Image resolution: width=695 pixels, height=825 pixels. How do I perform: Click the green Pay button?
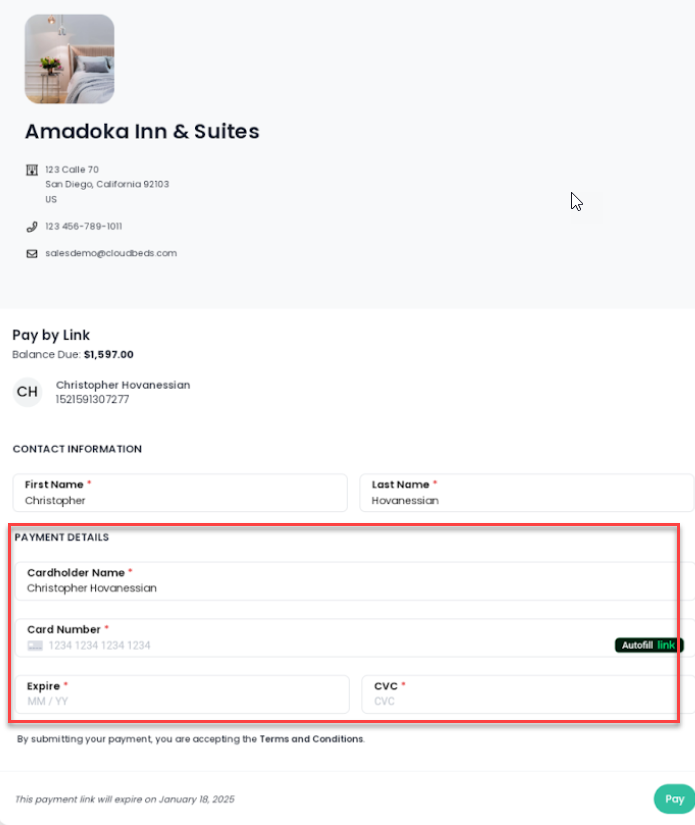point(674,799)
